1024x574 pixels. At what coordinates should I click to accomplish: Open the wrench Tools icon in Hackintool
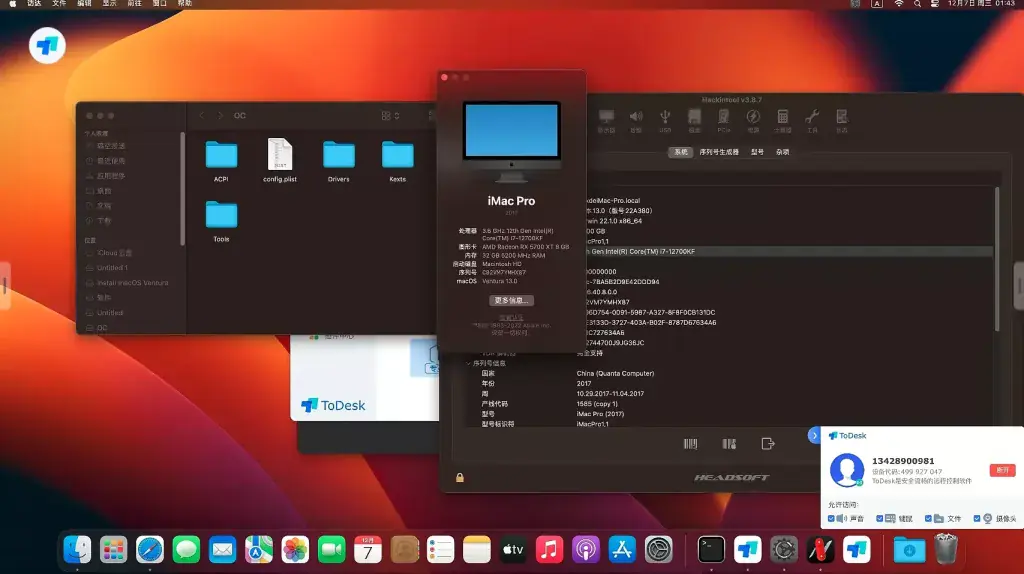[812, 120]
